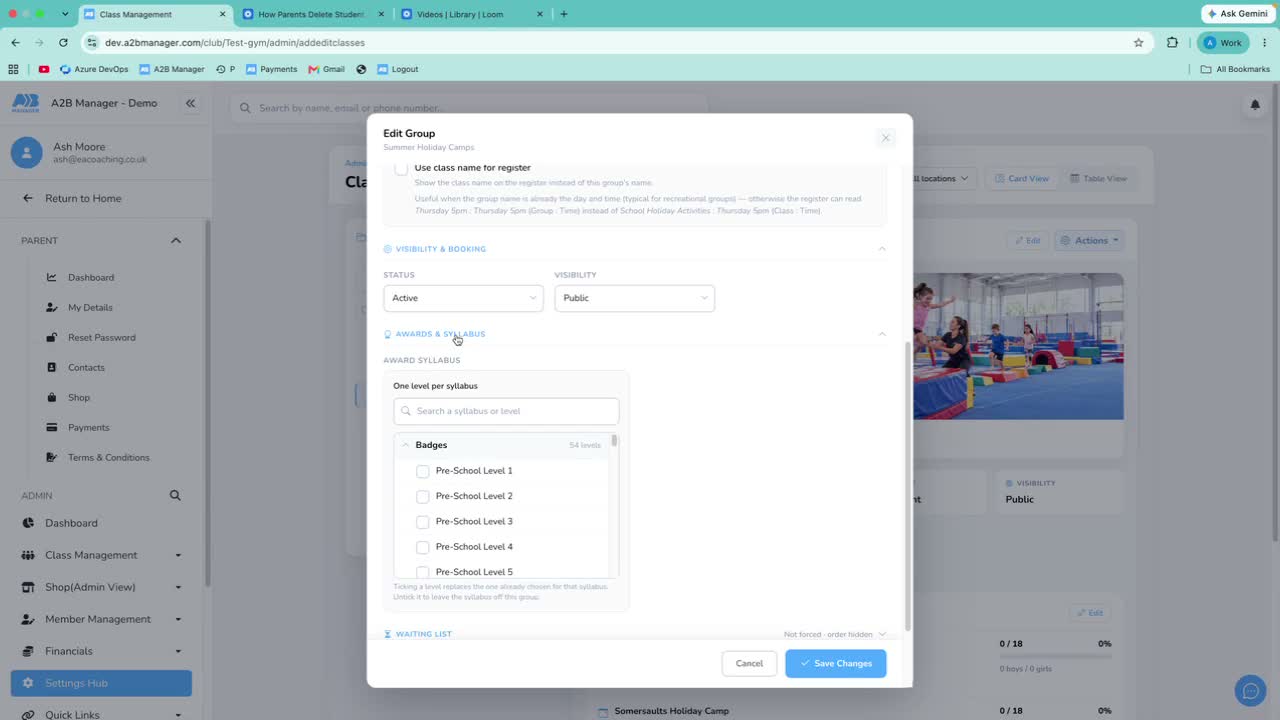Image resolution: width=1280 pixels, height=720 pixels.
Task: Open the Chrome menu three dots
Action: (1265, 43)
